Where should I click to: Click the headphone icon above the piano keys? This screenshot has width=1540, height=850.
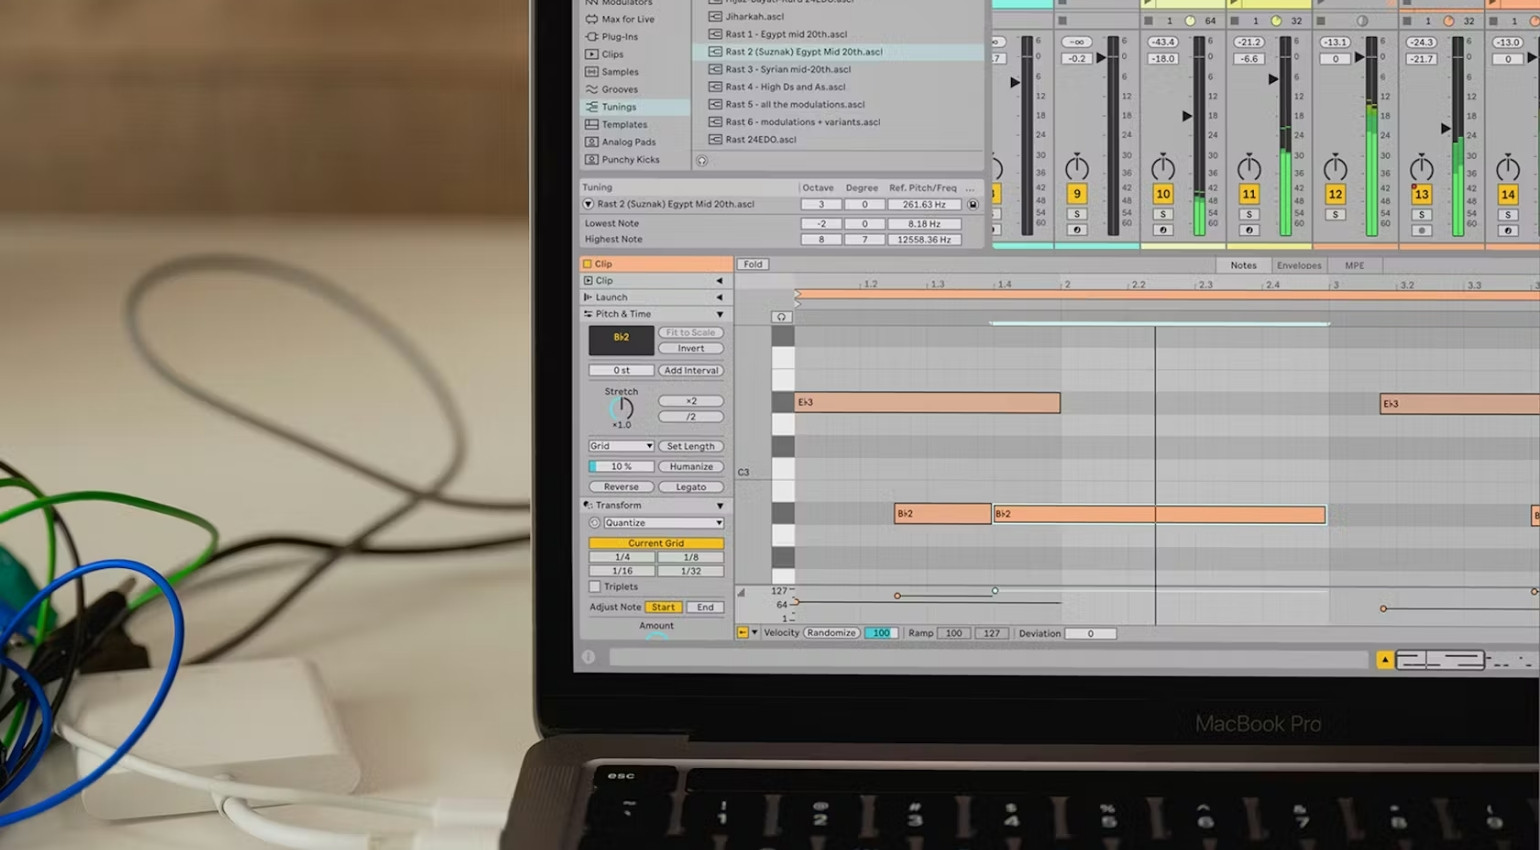pyautogui.click(x=782, y=317)
